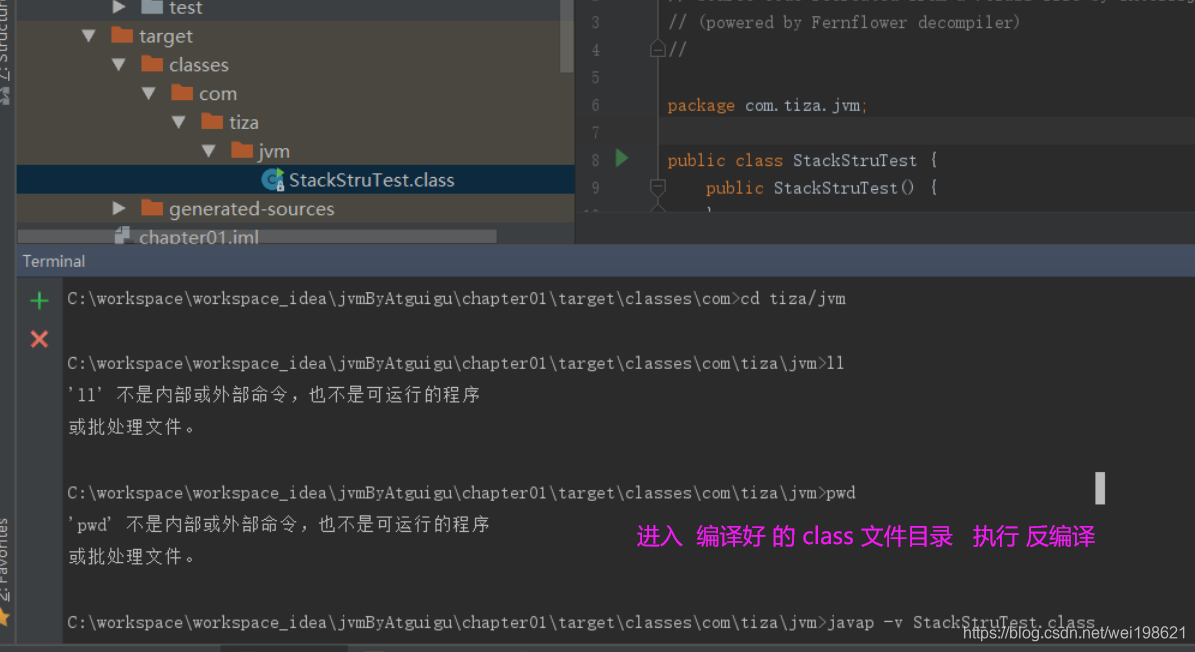Click the terminal vertical scrollbar thumb
Screen dimensions: 1195x652
pos(1100,488)
